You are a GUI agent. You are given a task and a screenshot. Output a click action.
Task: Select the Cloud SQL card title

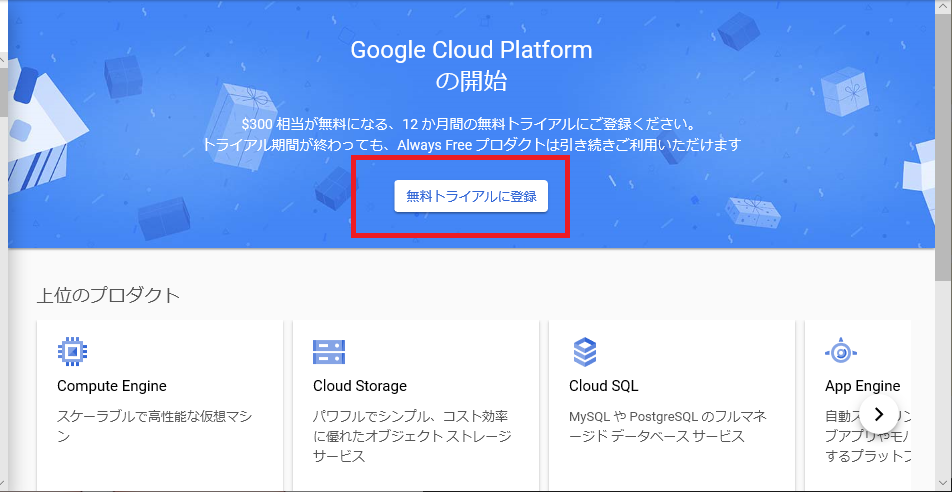point(604,386)
